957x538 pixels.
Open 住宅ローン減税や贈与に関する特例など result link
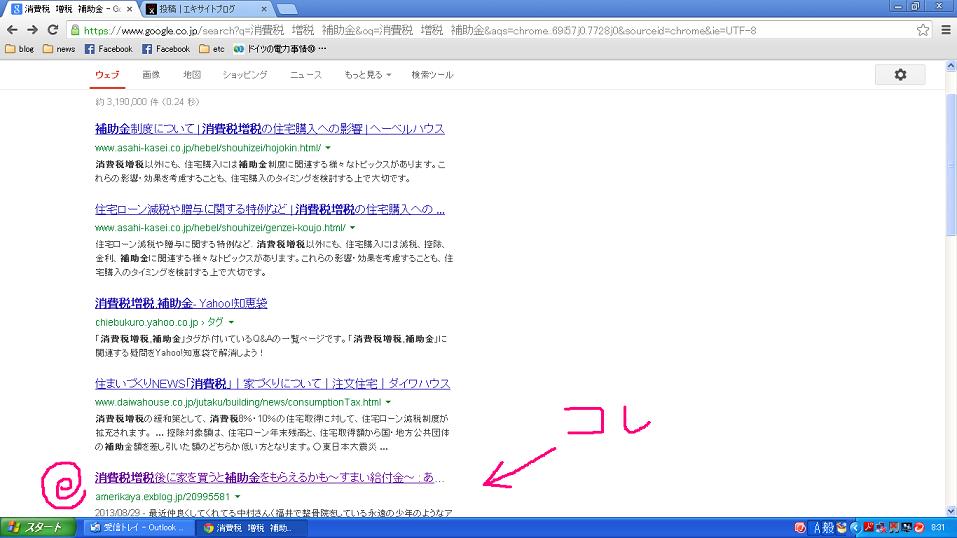pyautogui.click(x=270, y=209)
